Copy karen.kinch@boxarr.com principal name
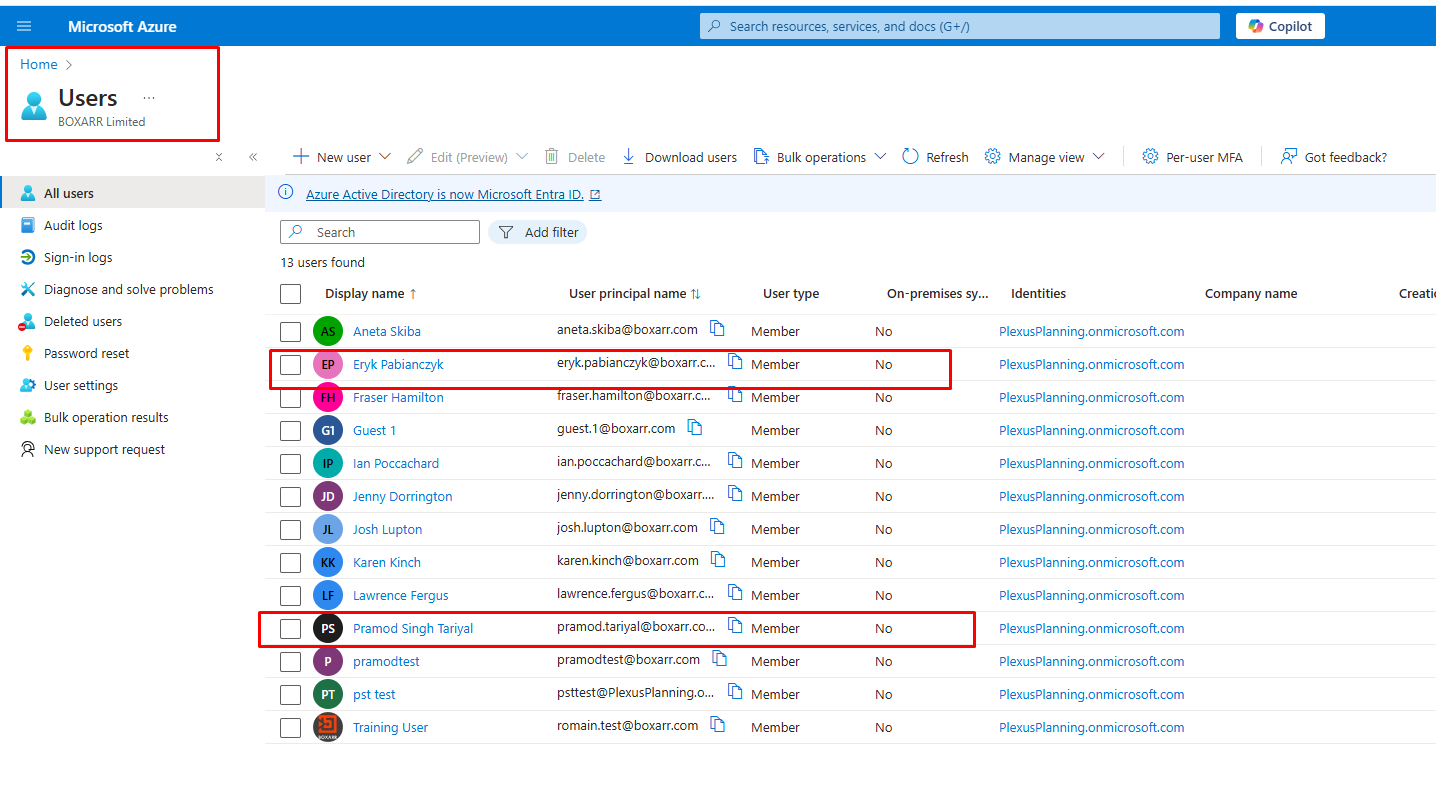This screenshot has height=790, width=1436. (718, 559)
